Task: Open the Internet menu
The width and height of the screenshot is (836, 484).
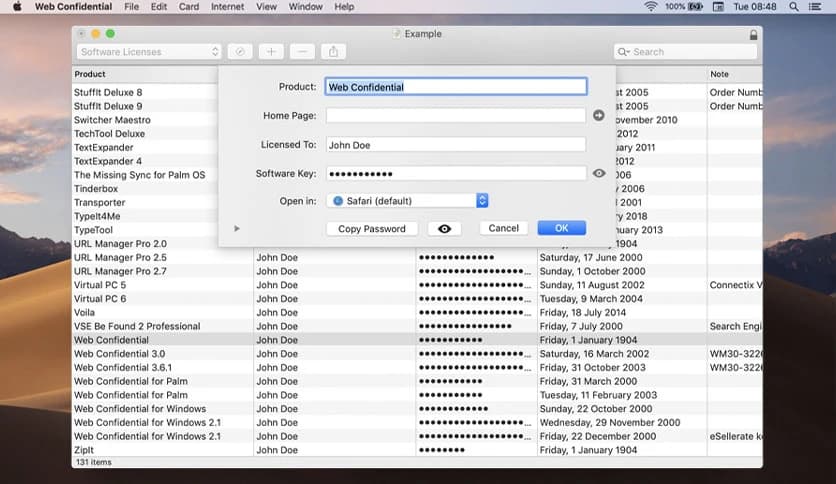Action: 227,7
